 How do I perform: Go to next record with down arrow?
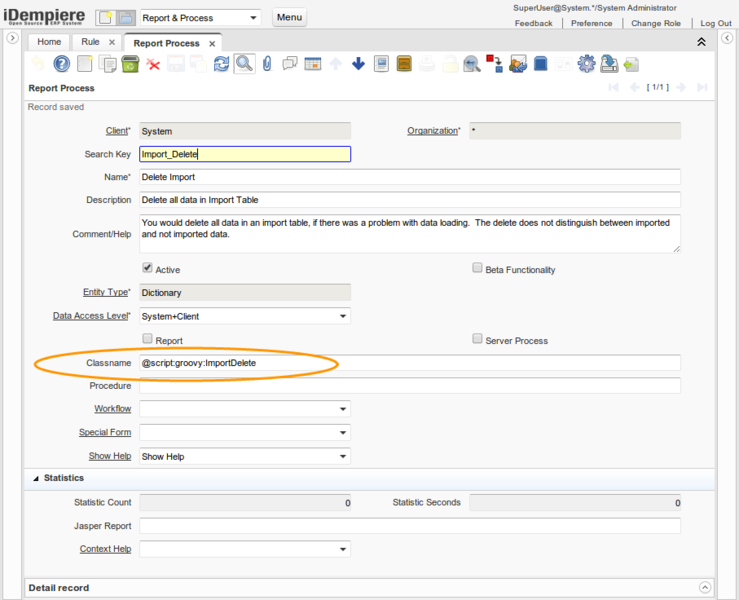pyautogui.click(x=358, y=64)
